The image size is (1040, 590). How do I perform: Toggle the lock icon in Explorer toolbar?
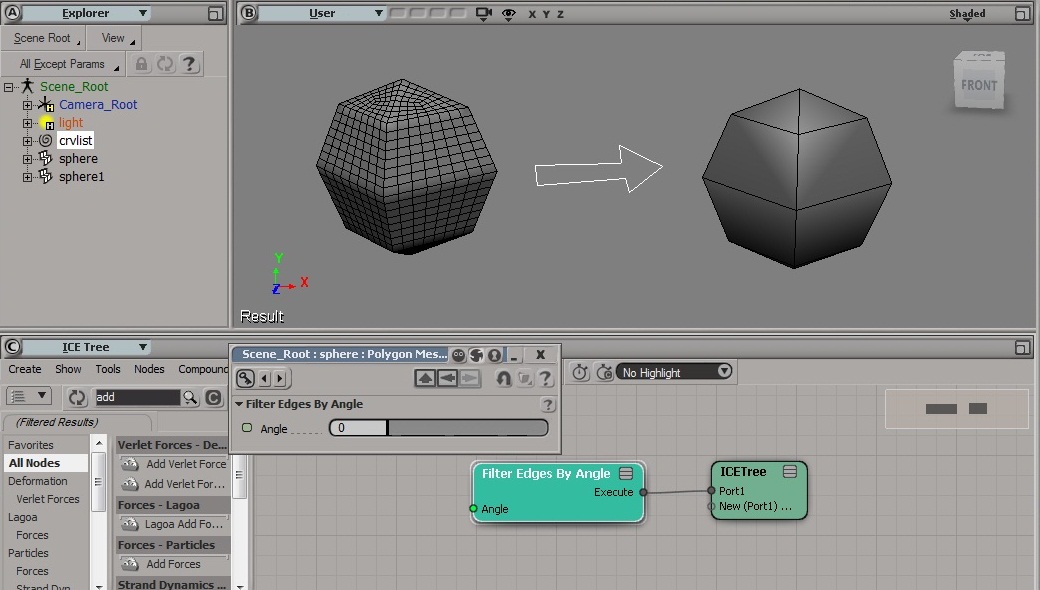coord(142,64)
